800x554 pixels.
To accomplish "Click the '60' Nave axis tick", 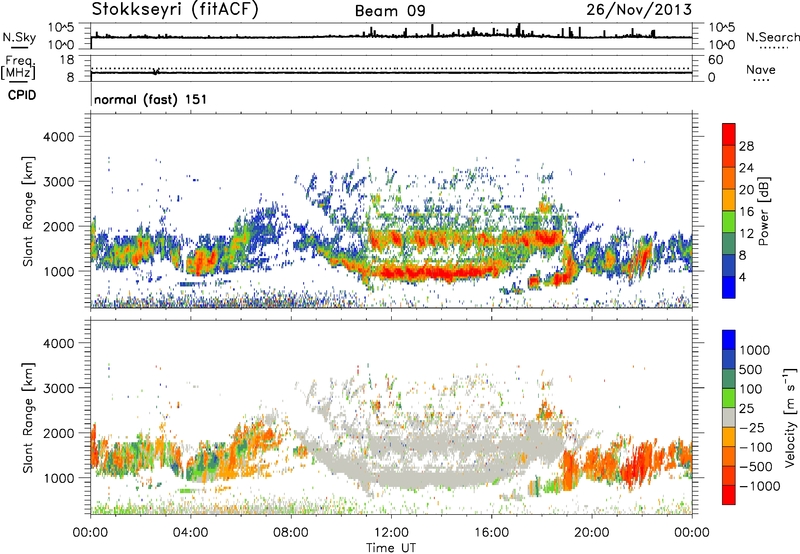I will [x=716, y=60].
